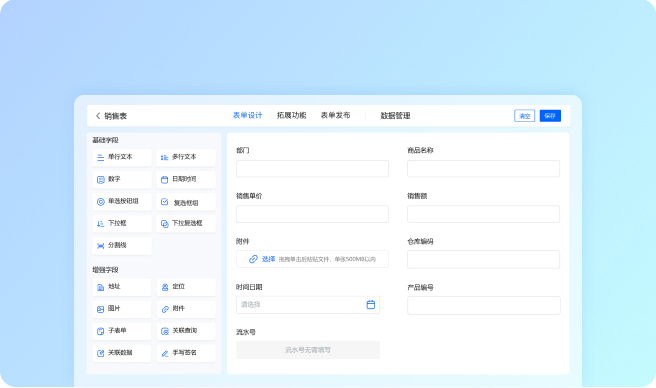
Task: Click the 增强字段 section heading
Action: [x=105, y=270]
